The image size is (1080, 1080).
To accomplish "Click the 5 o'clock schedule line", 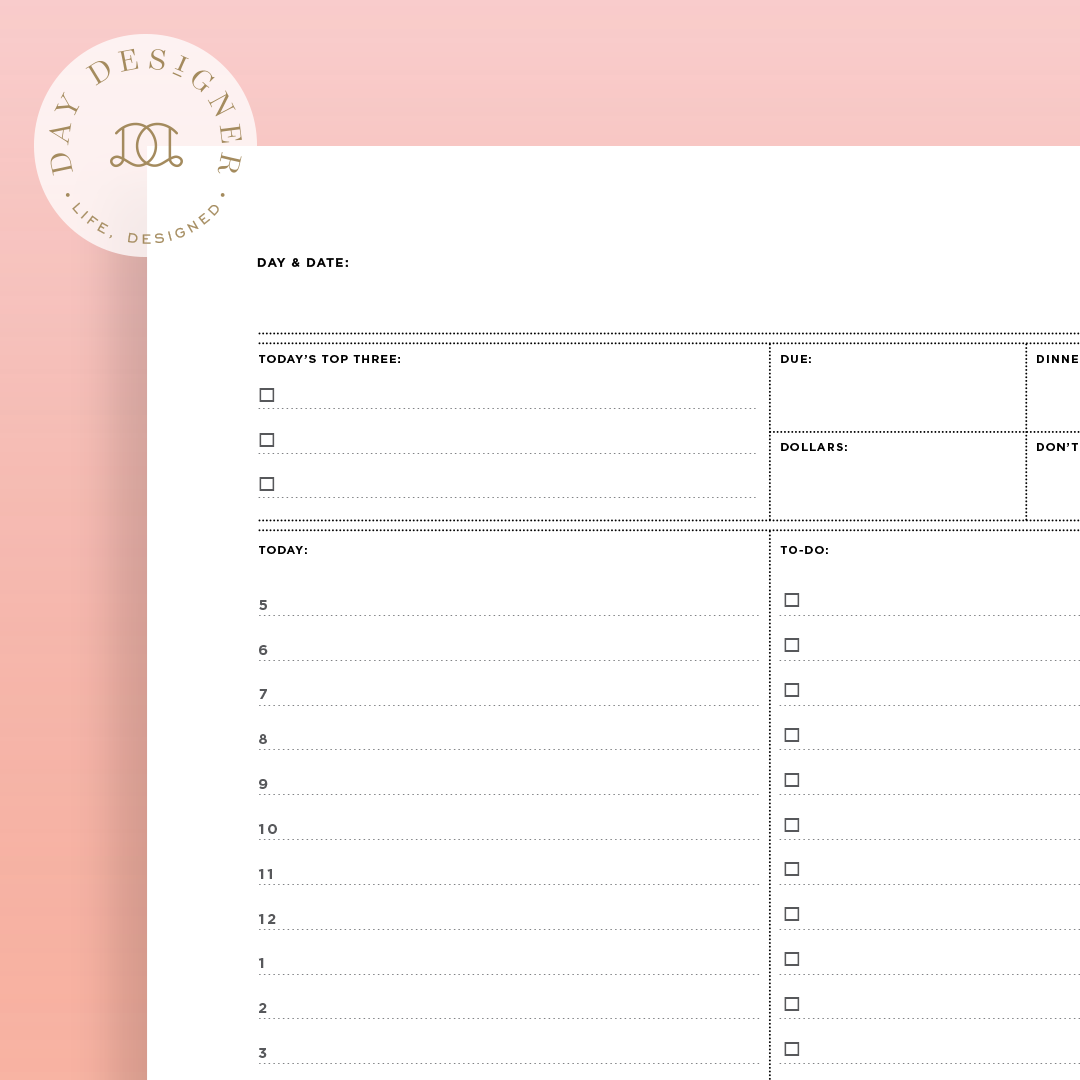I will point(510,604).
